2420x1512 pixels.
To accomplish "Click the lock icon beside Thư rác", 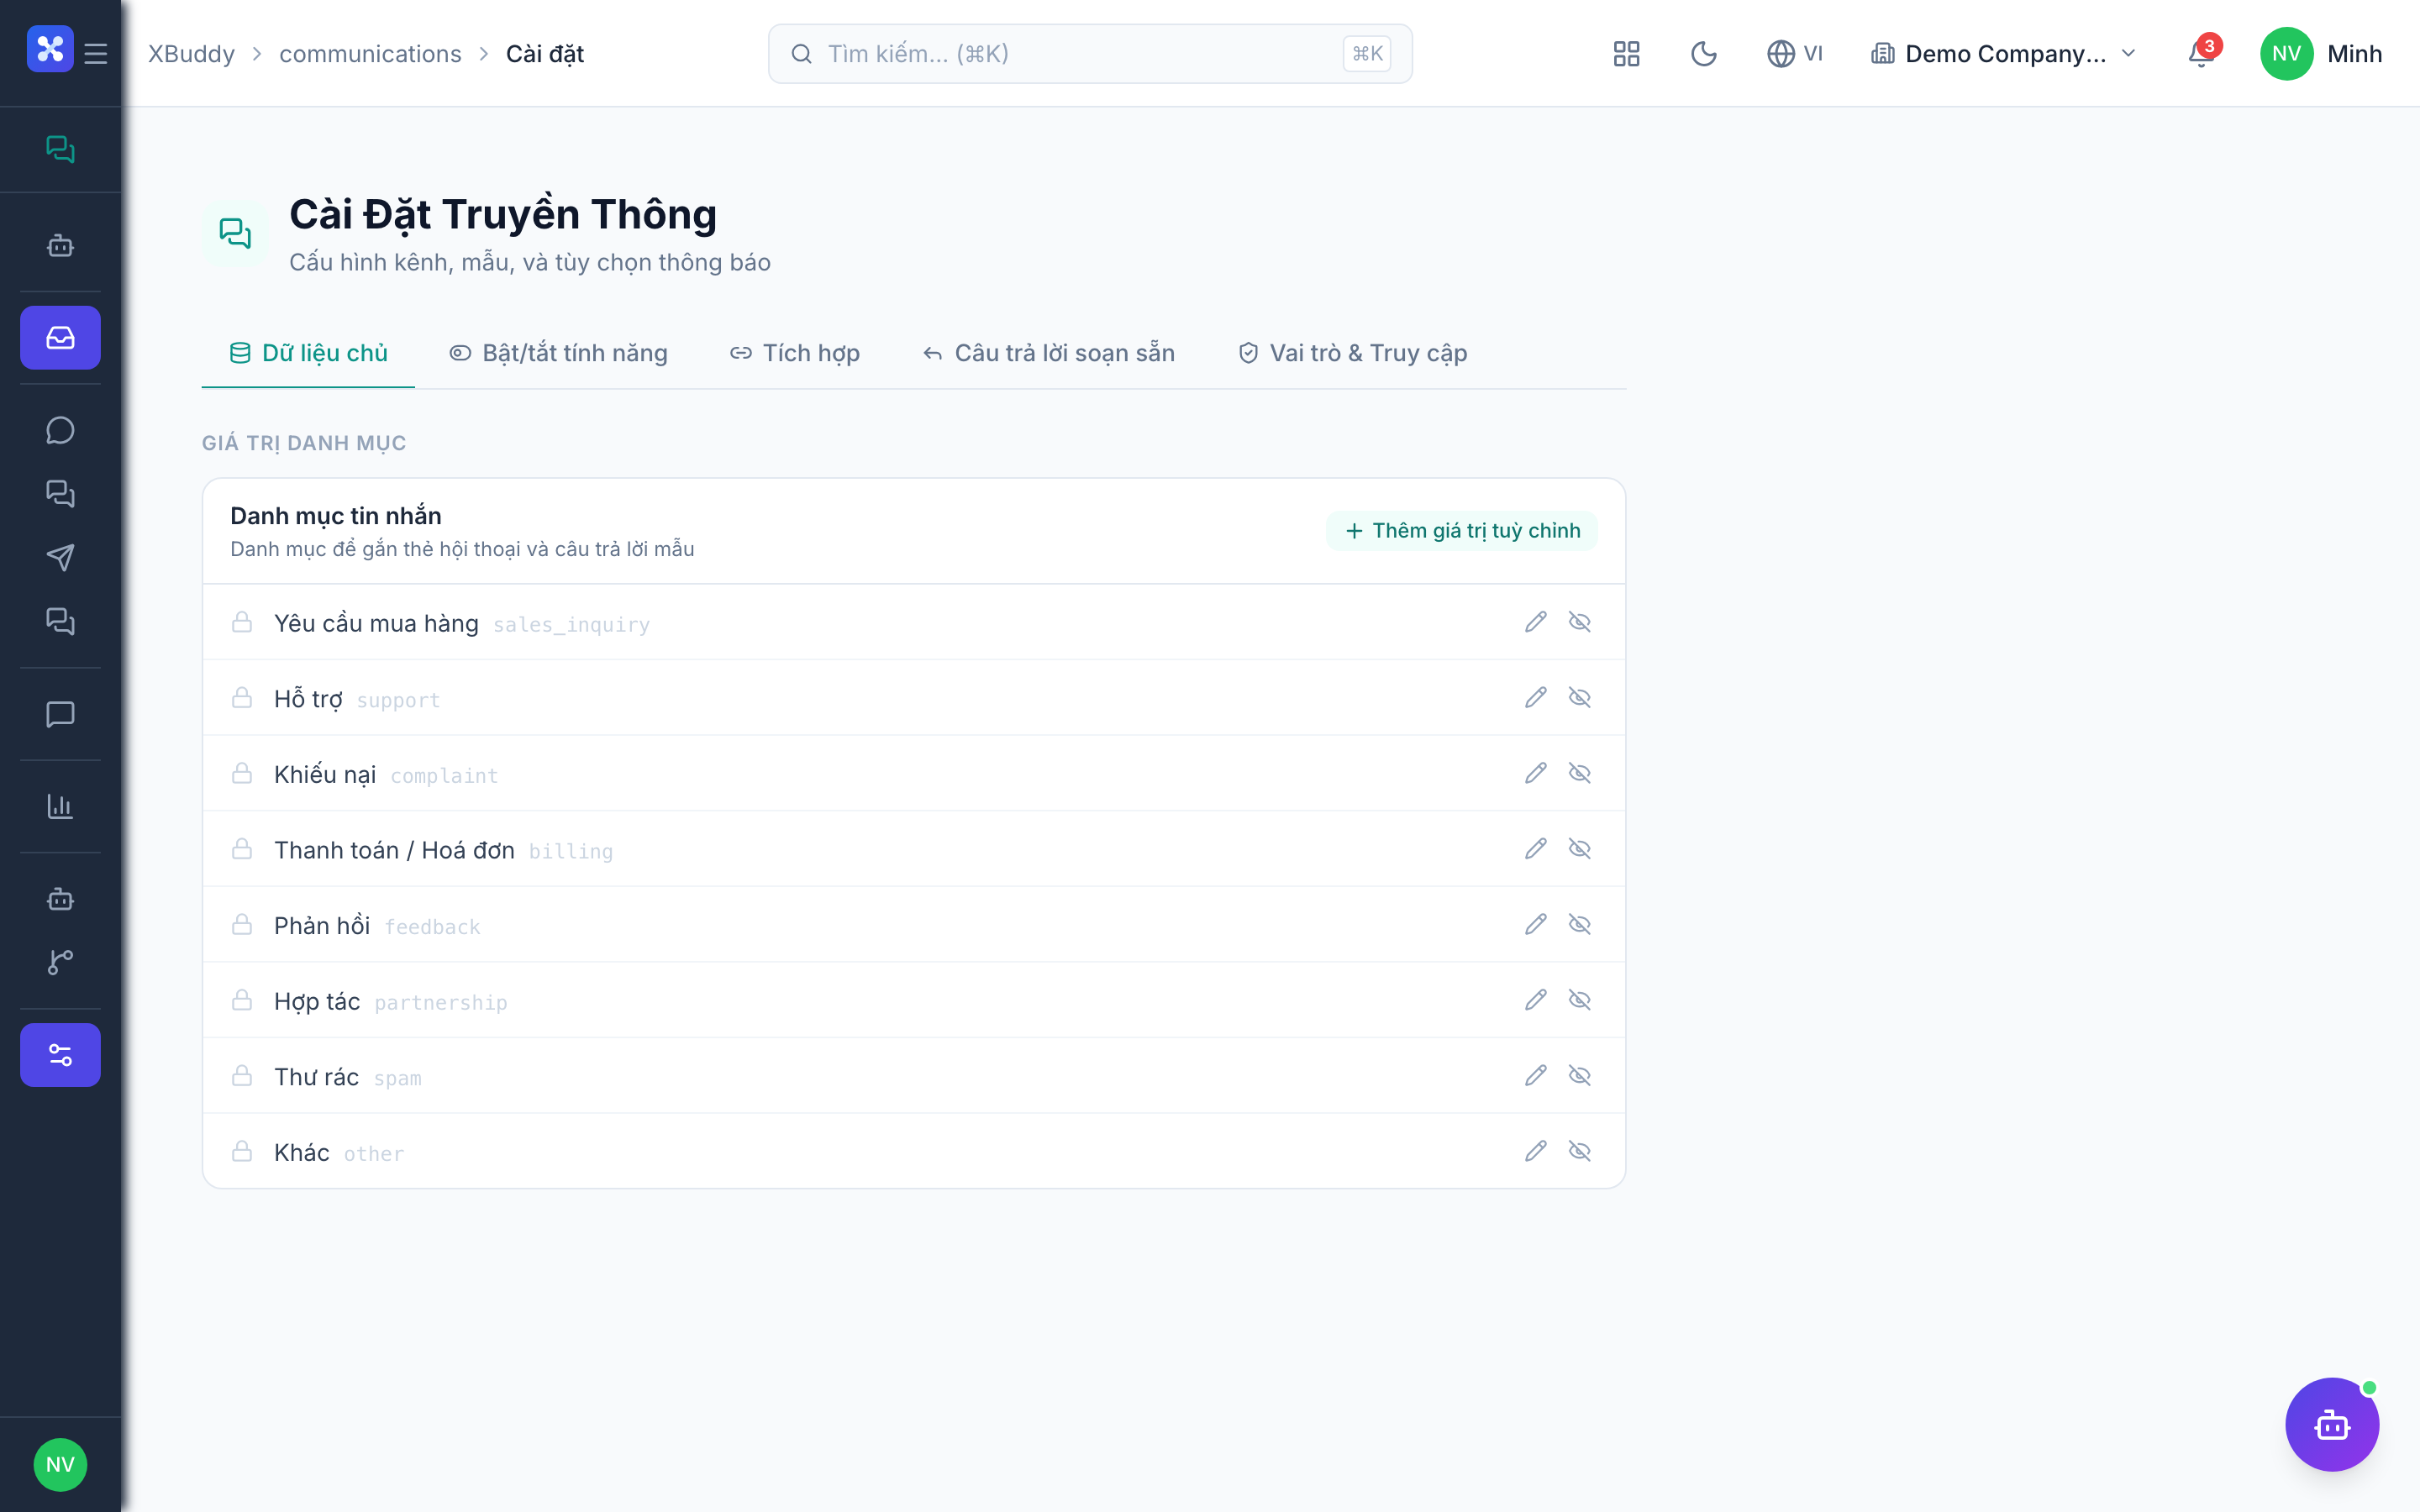I will [x=242, y=1075].
